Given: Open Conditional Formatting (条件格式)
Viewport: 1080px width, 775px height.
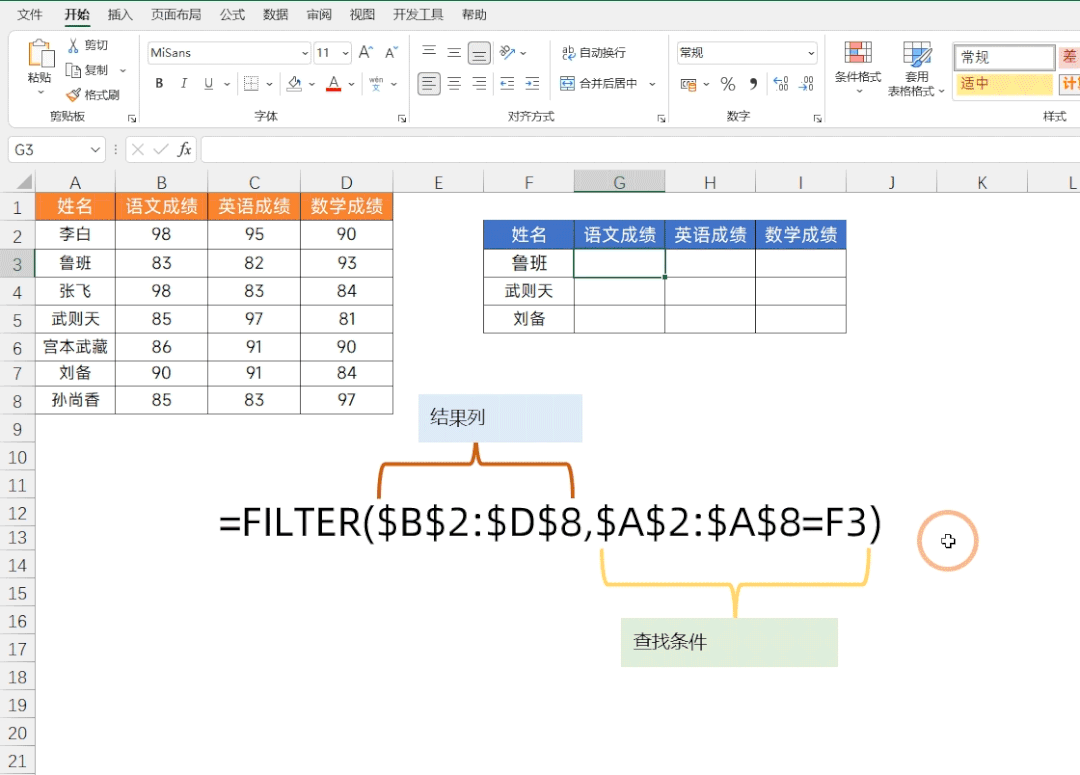Looking at the screenshot, I should (858, 68).
